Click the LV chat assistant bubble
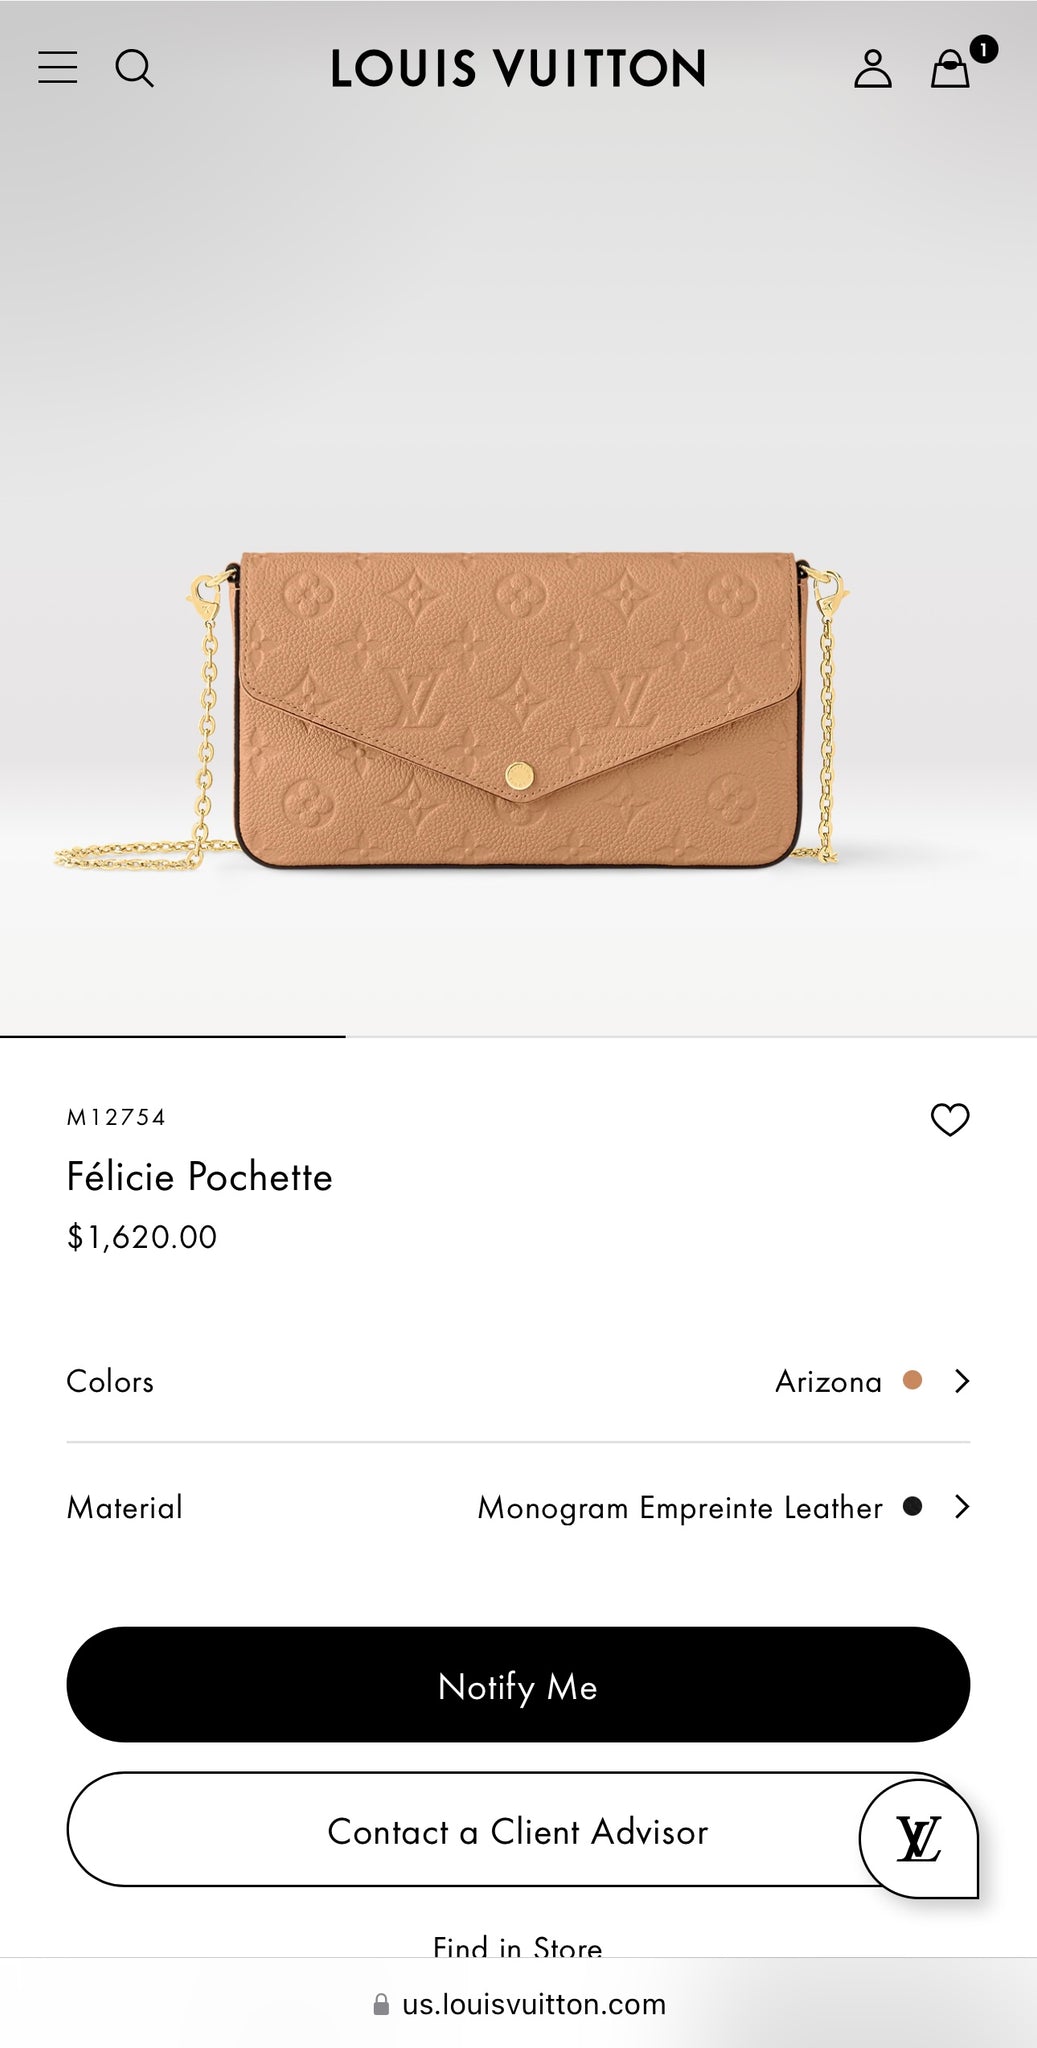This screenshot has height=2048, width=1037. (x=918, y=1837)
